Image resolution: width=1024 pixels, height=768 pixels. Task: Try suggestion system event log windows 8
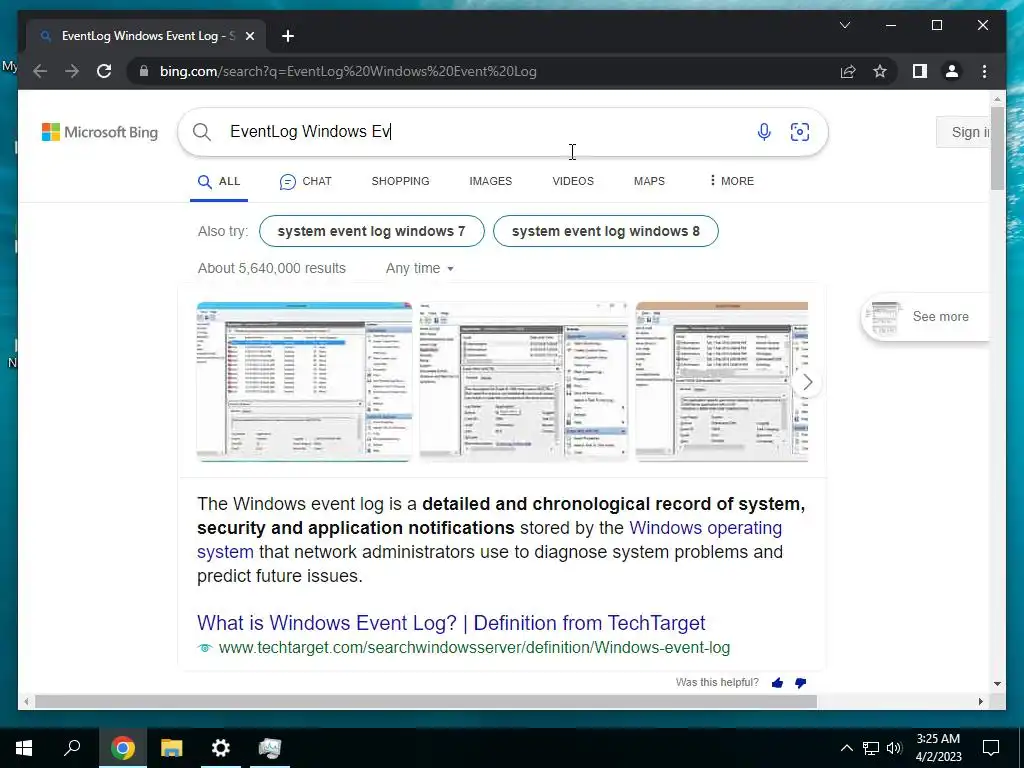[605, 231]
